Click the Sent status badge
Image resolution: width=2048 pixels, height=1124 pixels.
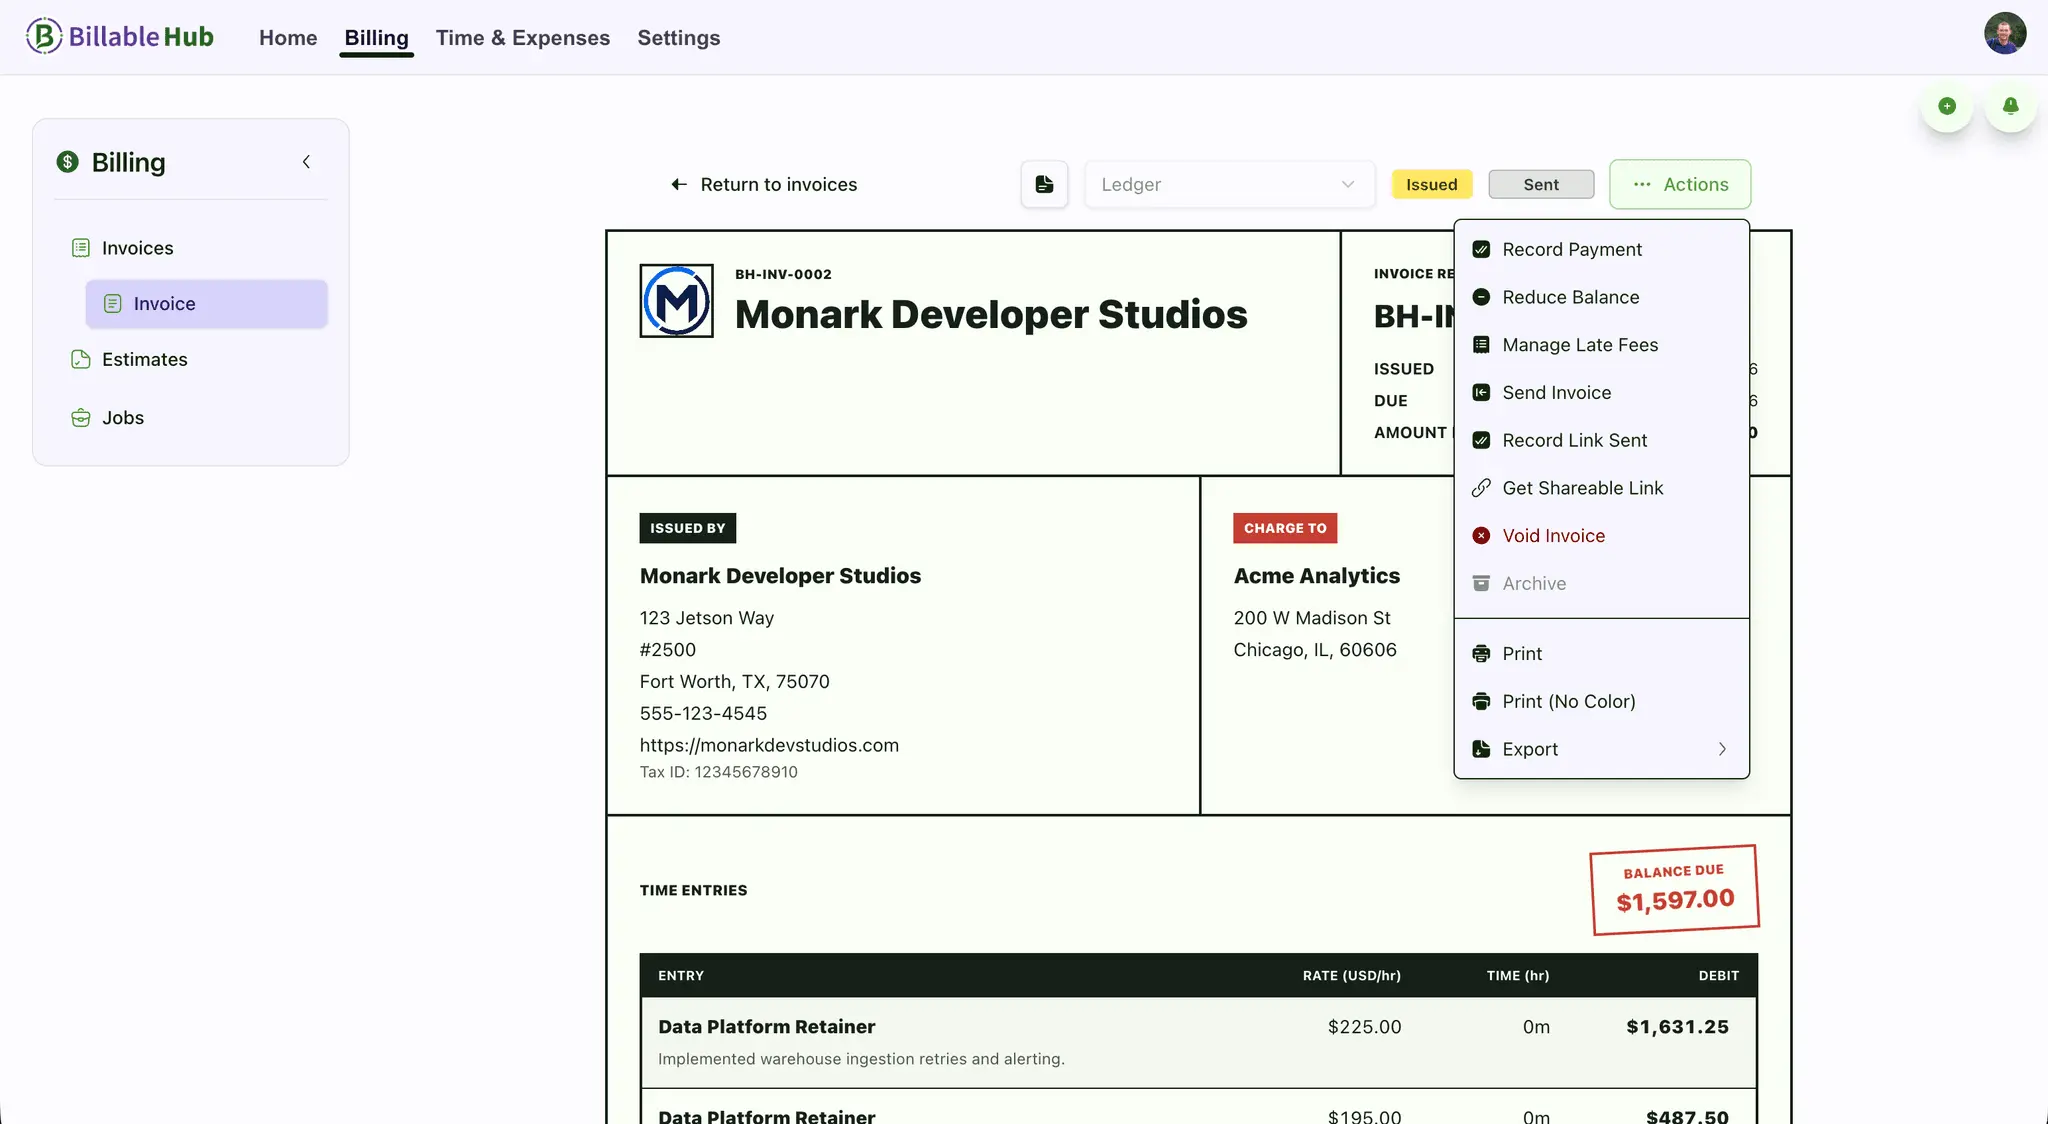(1541, 185)
